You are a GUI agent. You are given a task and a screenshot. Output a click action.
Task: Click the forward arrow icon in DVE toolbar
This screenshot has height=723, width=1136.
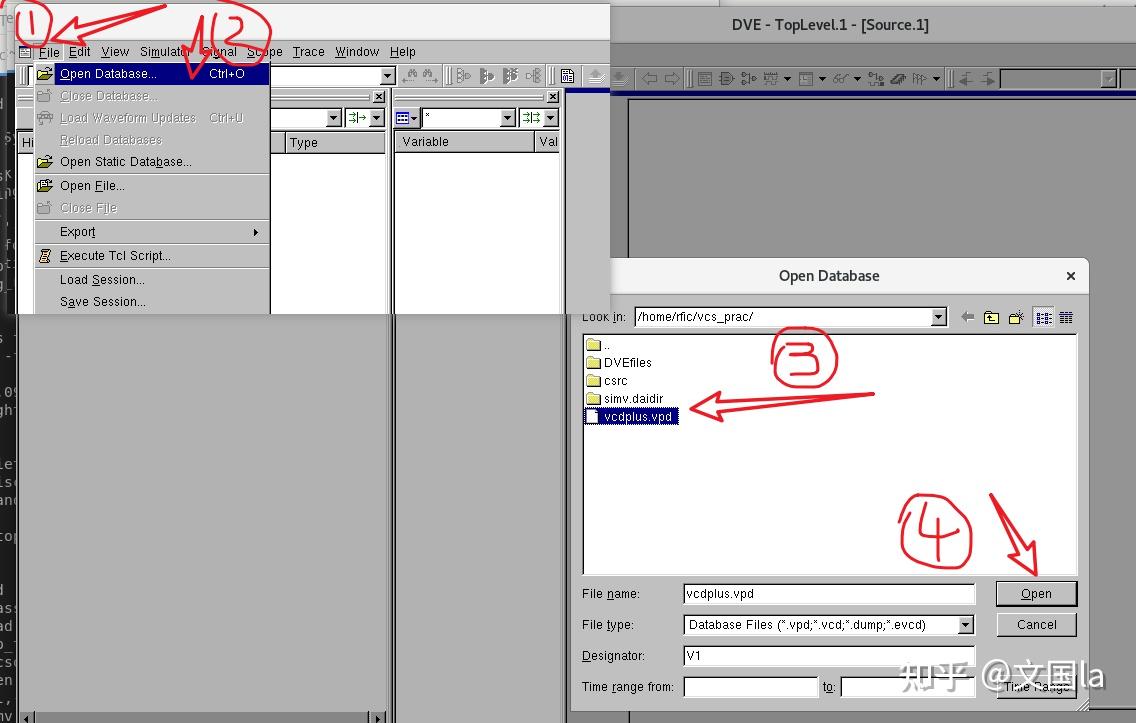(x=672, y=78)
